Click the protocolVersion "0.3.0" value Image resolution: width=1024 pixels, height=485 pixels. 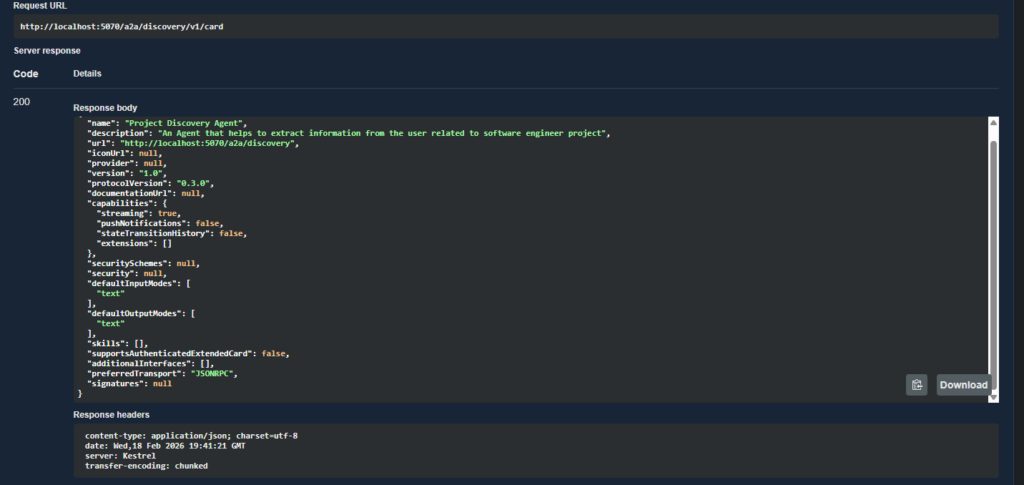pos(193,183)
